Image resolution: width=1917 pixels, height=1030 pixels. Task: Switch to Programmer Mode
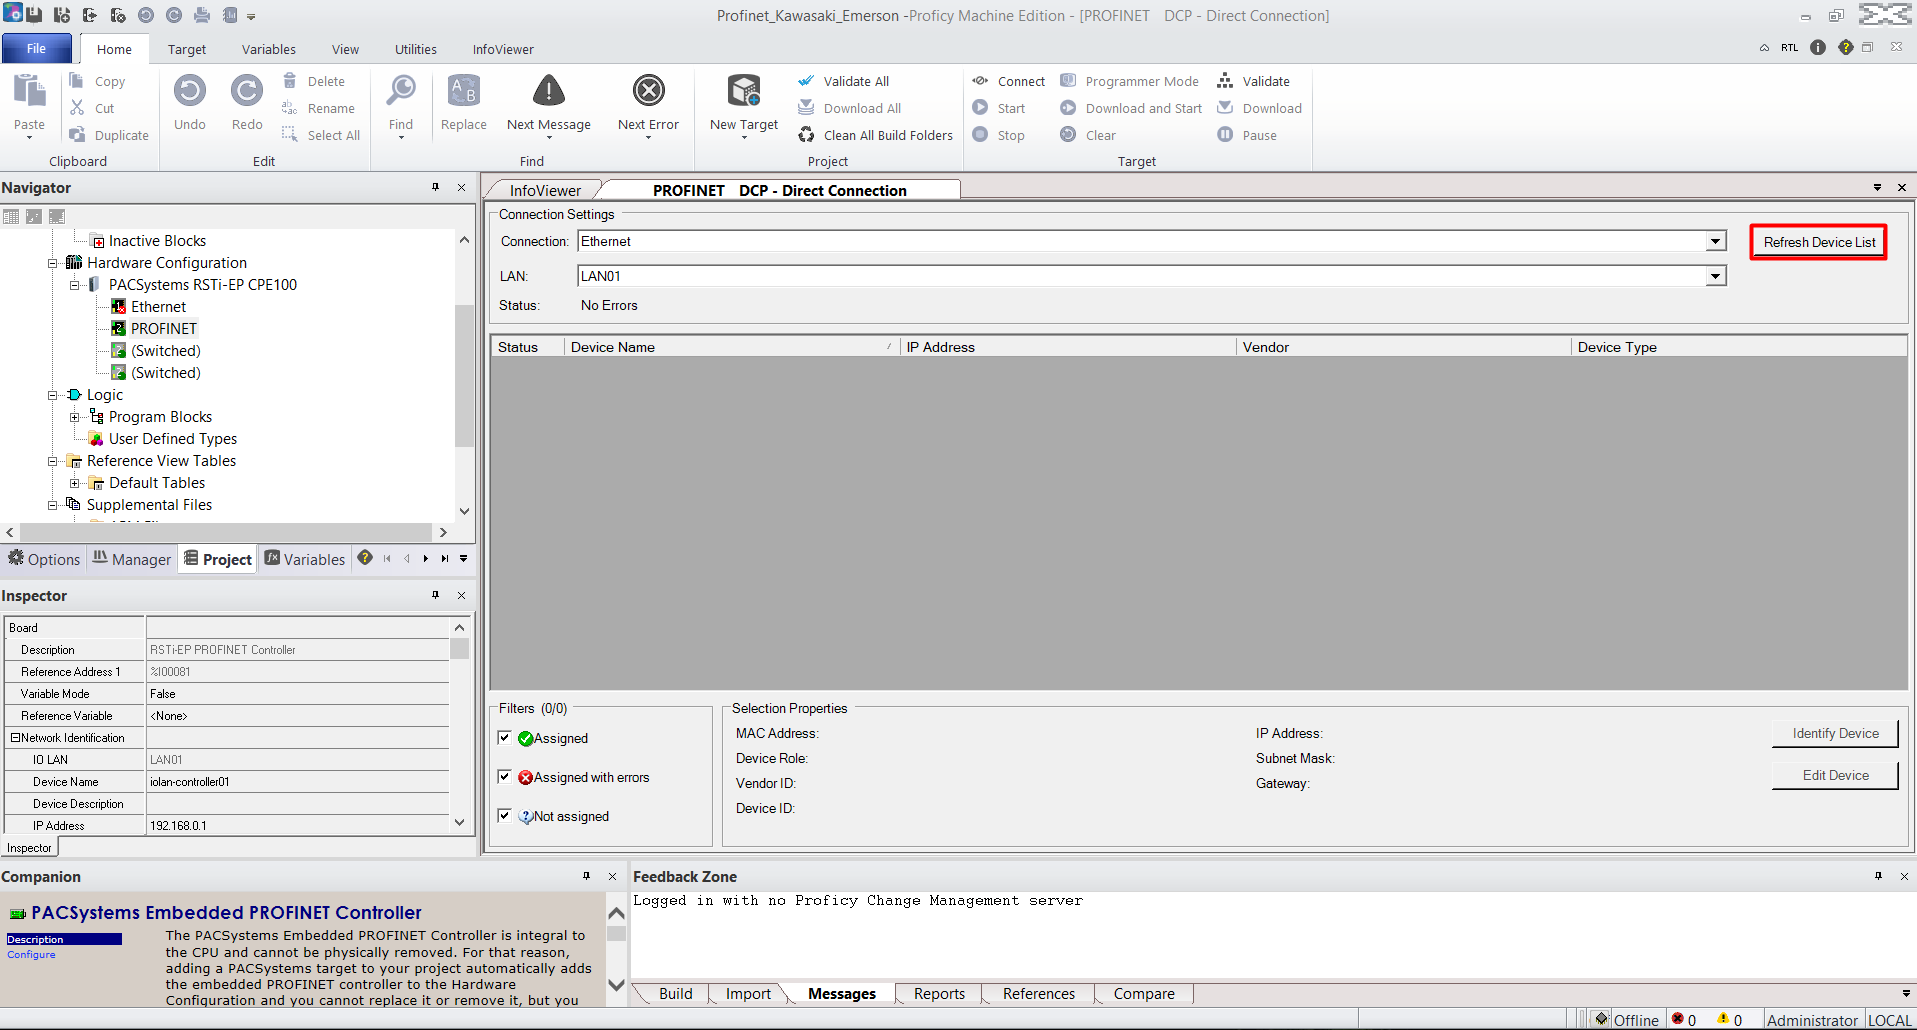click(1130, 81)
